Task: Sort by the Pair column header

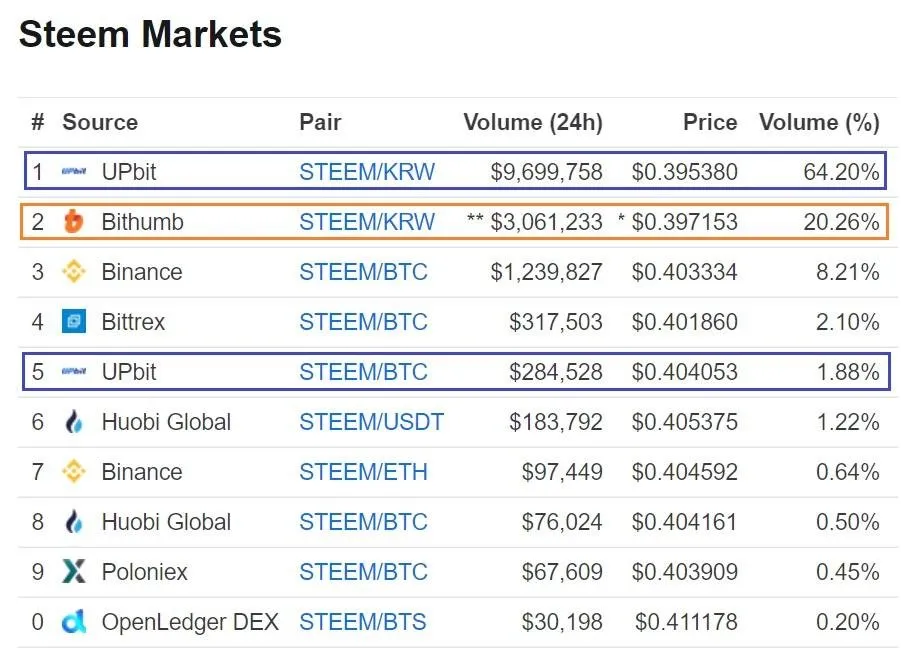Action: tap(320, 122)
